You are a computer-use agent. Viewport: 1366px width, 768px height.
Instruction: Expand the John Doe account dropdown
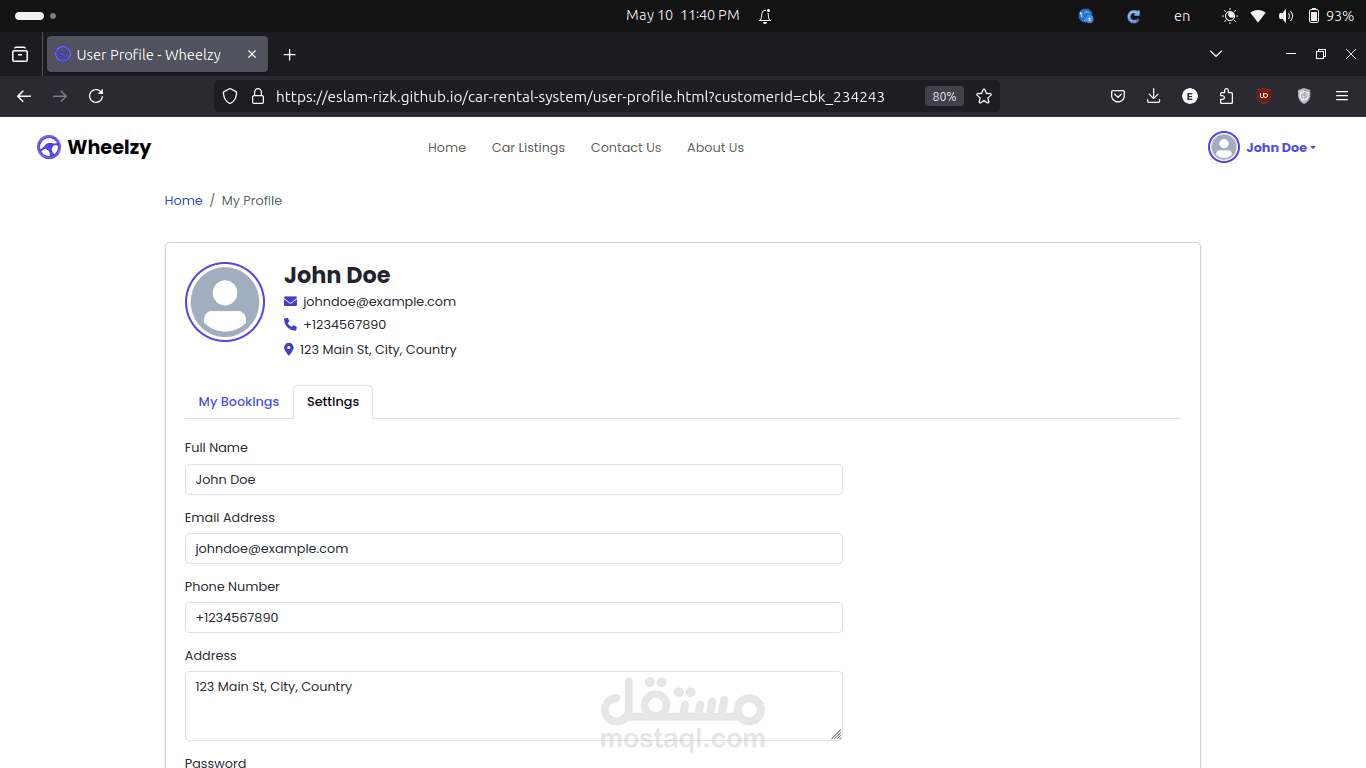tap(1263, 147)
